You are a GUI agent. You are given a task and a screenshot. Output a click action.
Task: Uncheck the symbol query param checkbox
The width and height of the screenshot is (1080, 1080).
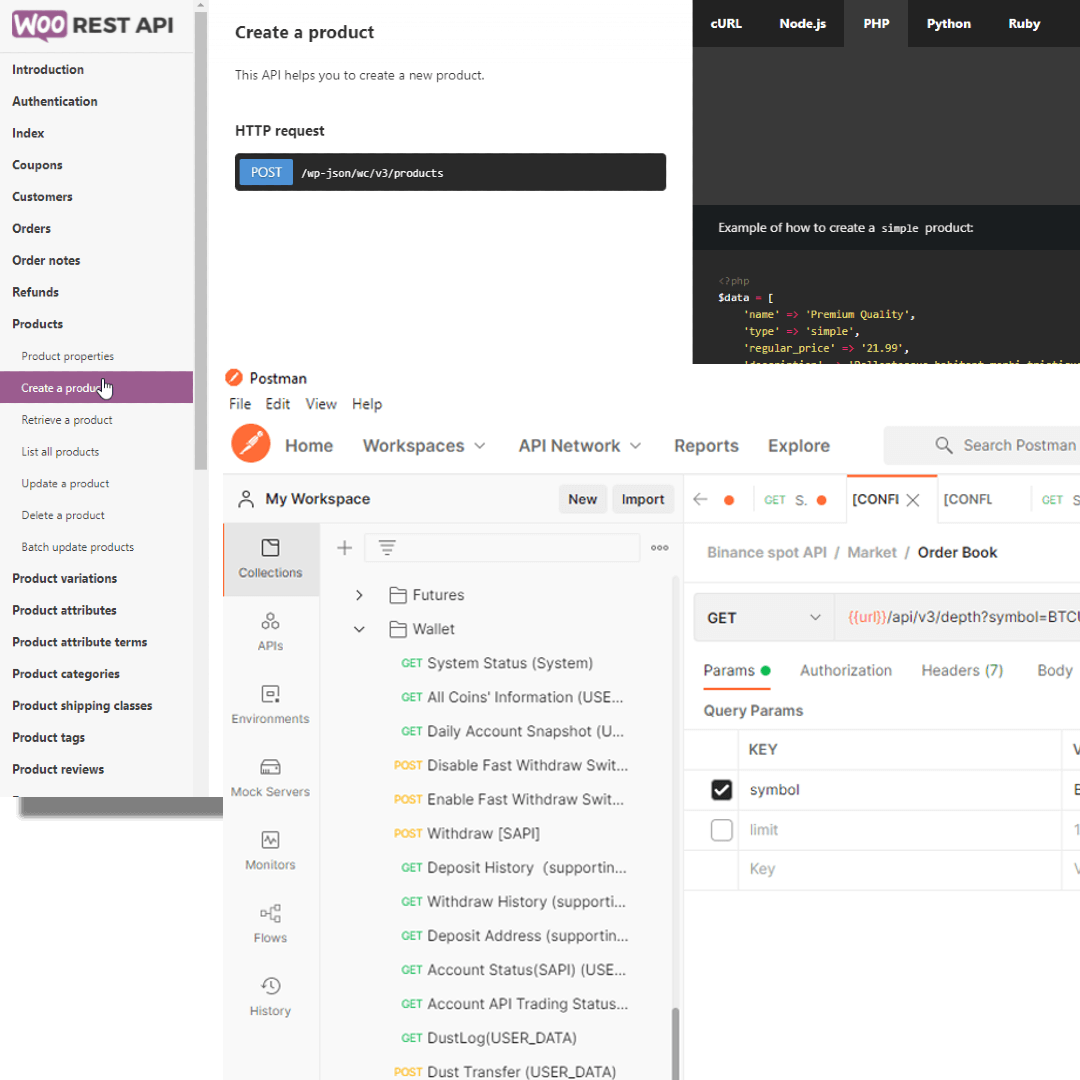click(x=721, y=790)
